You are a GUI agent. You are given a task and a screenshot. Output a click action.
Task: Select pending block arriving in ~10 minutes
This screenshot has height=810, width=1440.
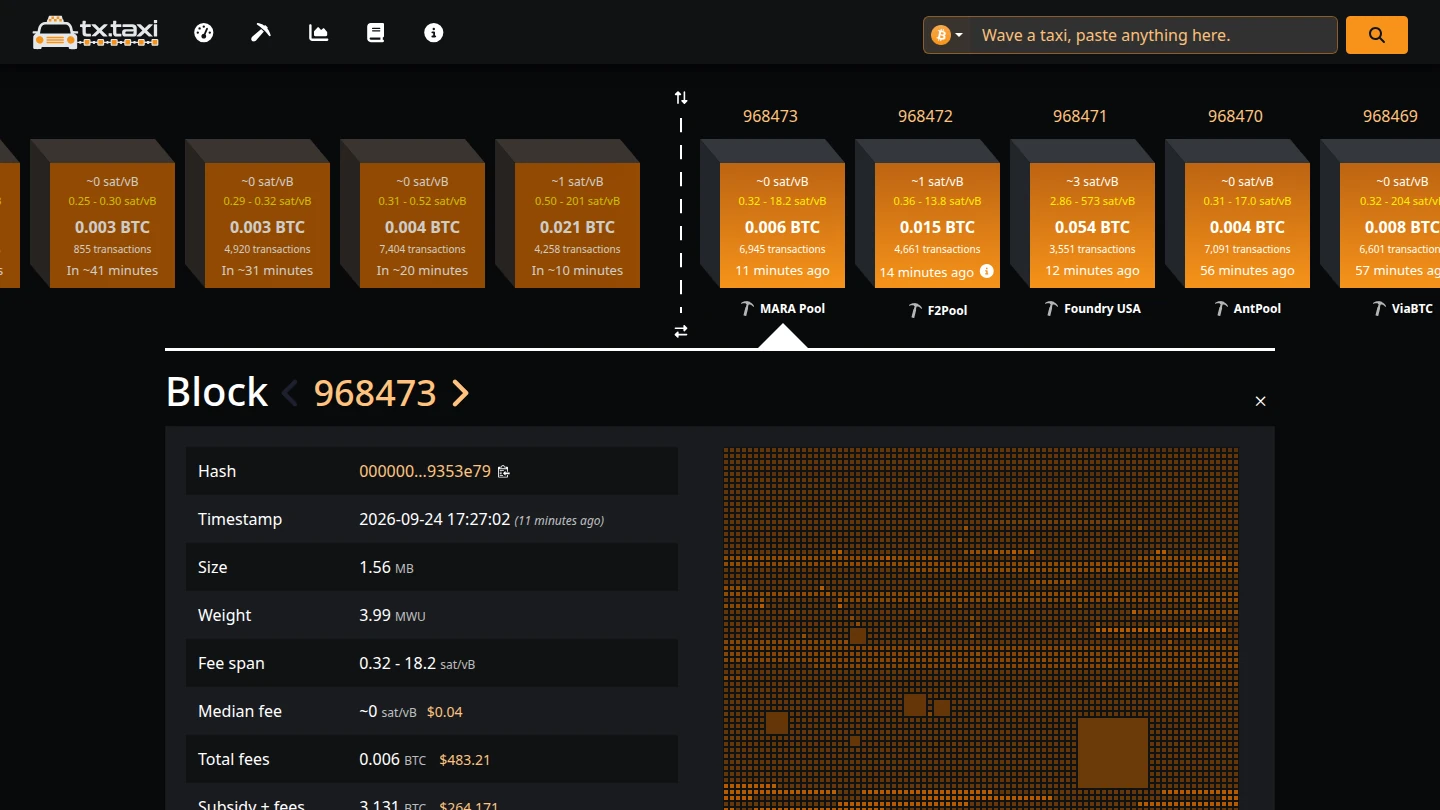(x=577, y=226)
